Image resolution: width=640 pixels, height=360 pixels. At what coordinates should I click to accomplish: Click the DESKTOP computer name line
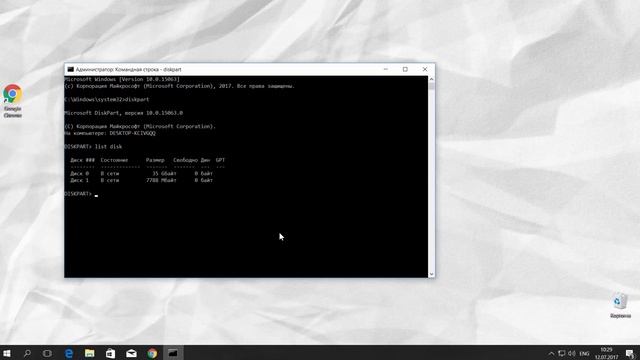click(x=110, y=133)
